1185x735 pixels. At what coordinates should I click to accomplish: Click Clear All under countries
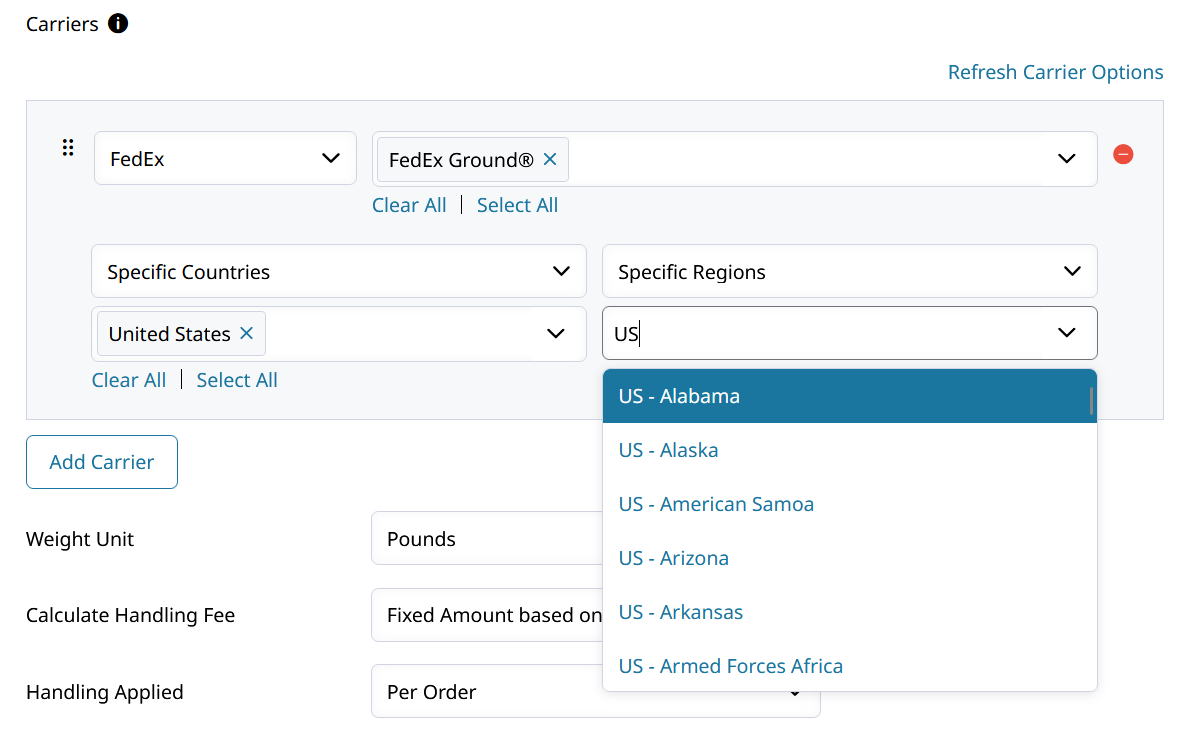coord(128,380)
